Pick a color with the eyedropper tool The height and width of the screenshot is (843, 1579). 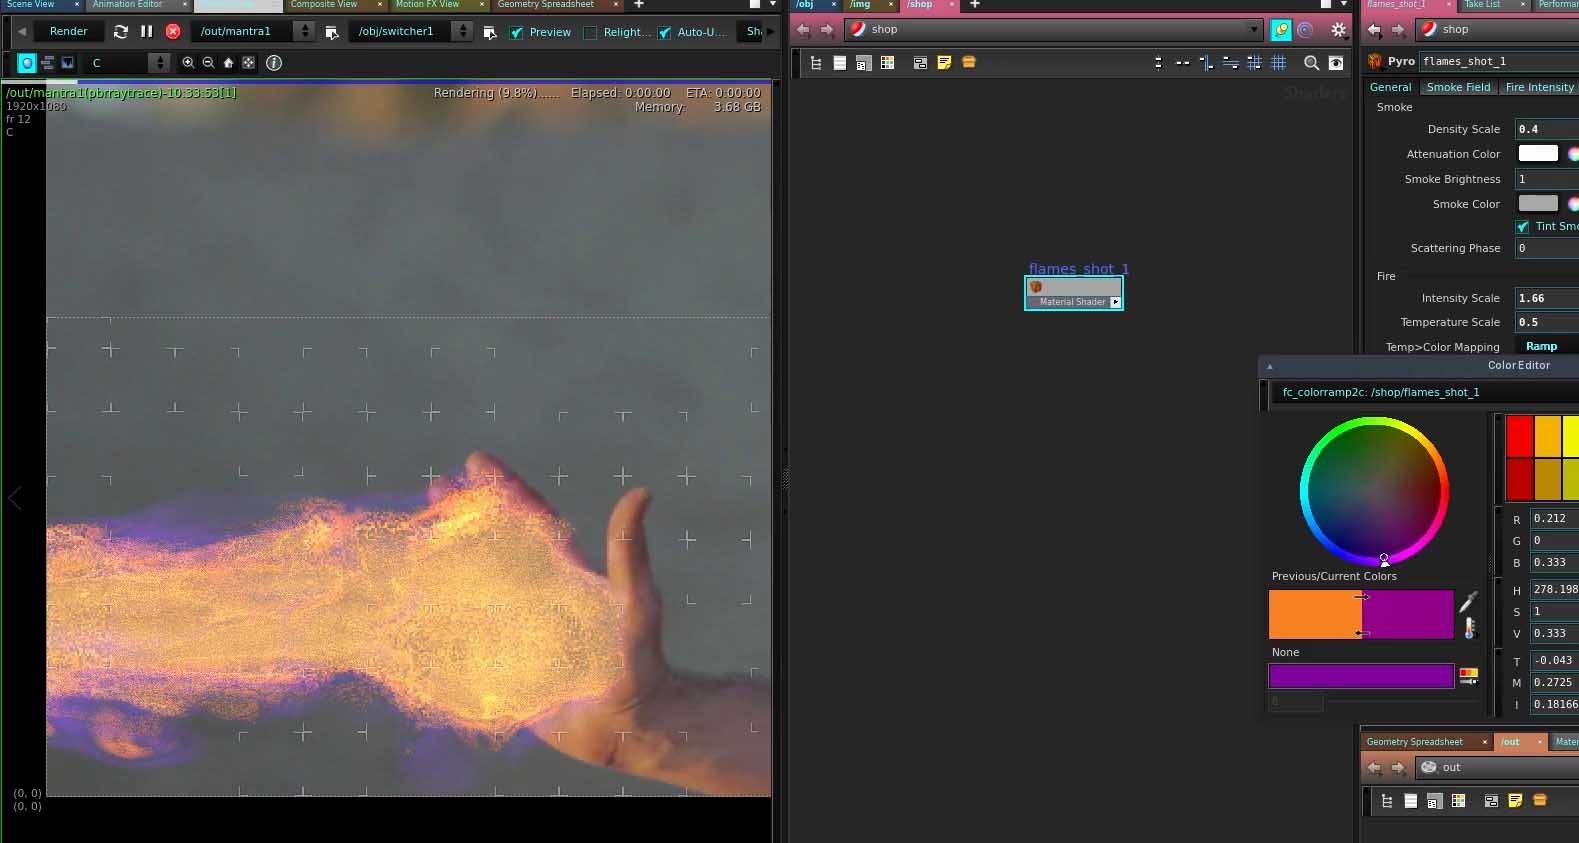coord(1467,602)
